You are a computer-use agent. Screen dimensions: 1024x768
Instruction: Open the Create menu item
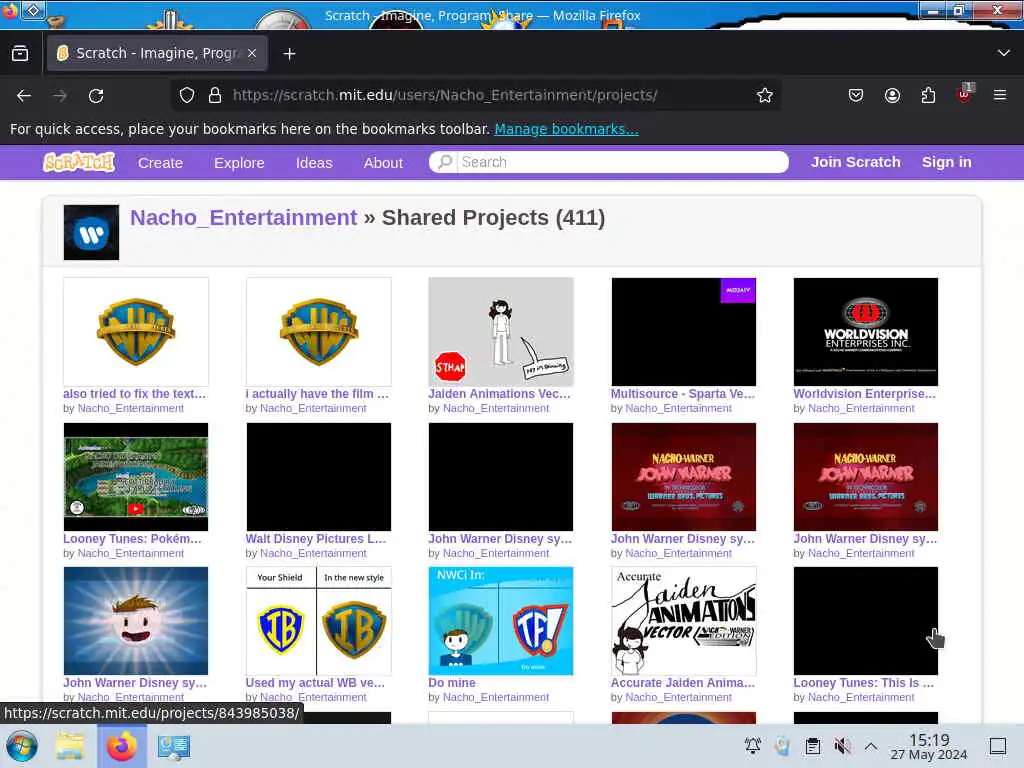point(160,163)
